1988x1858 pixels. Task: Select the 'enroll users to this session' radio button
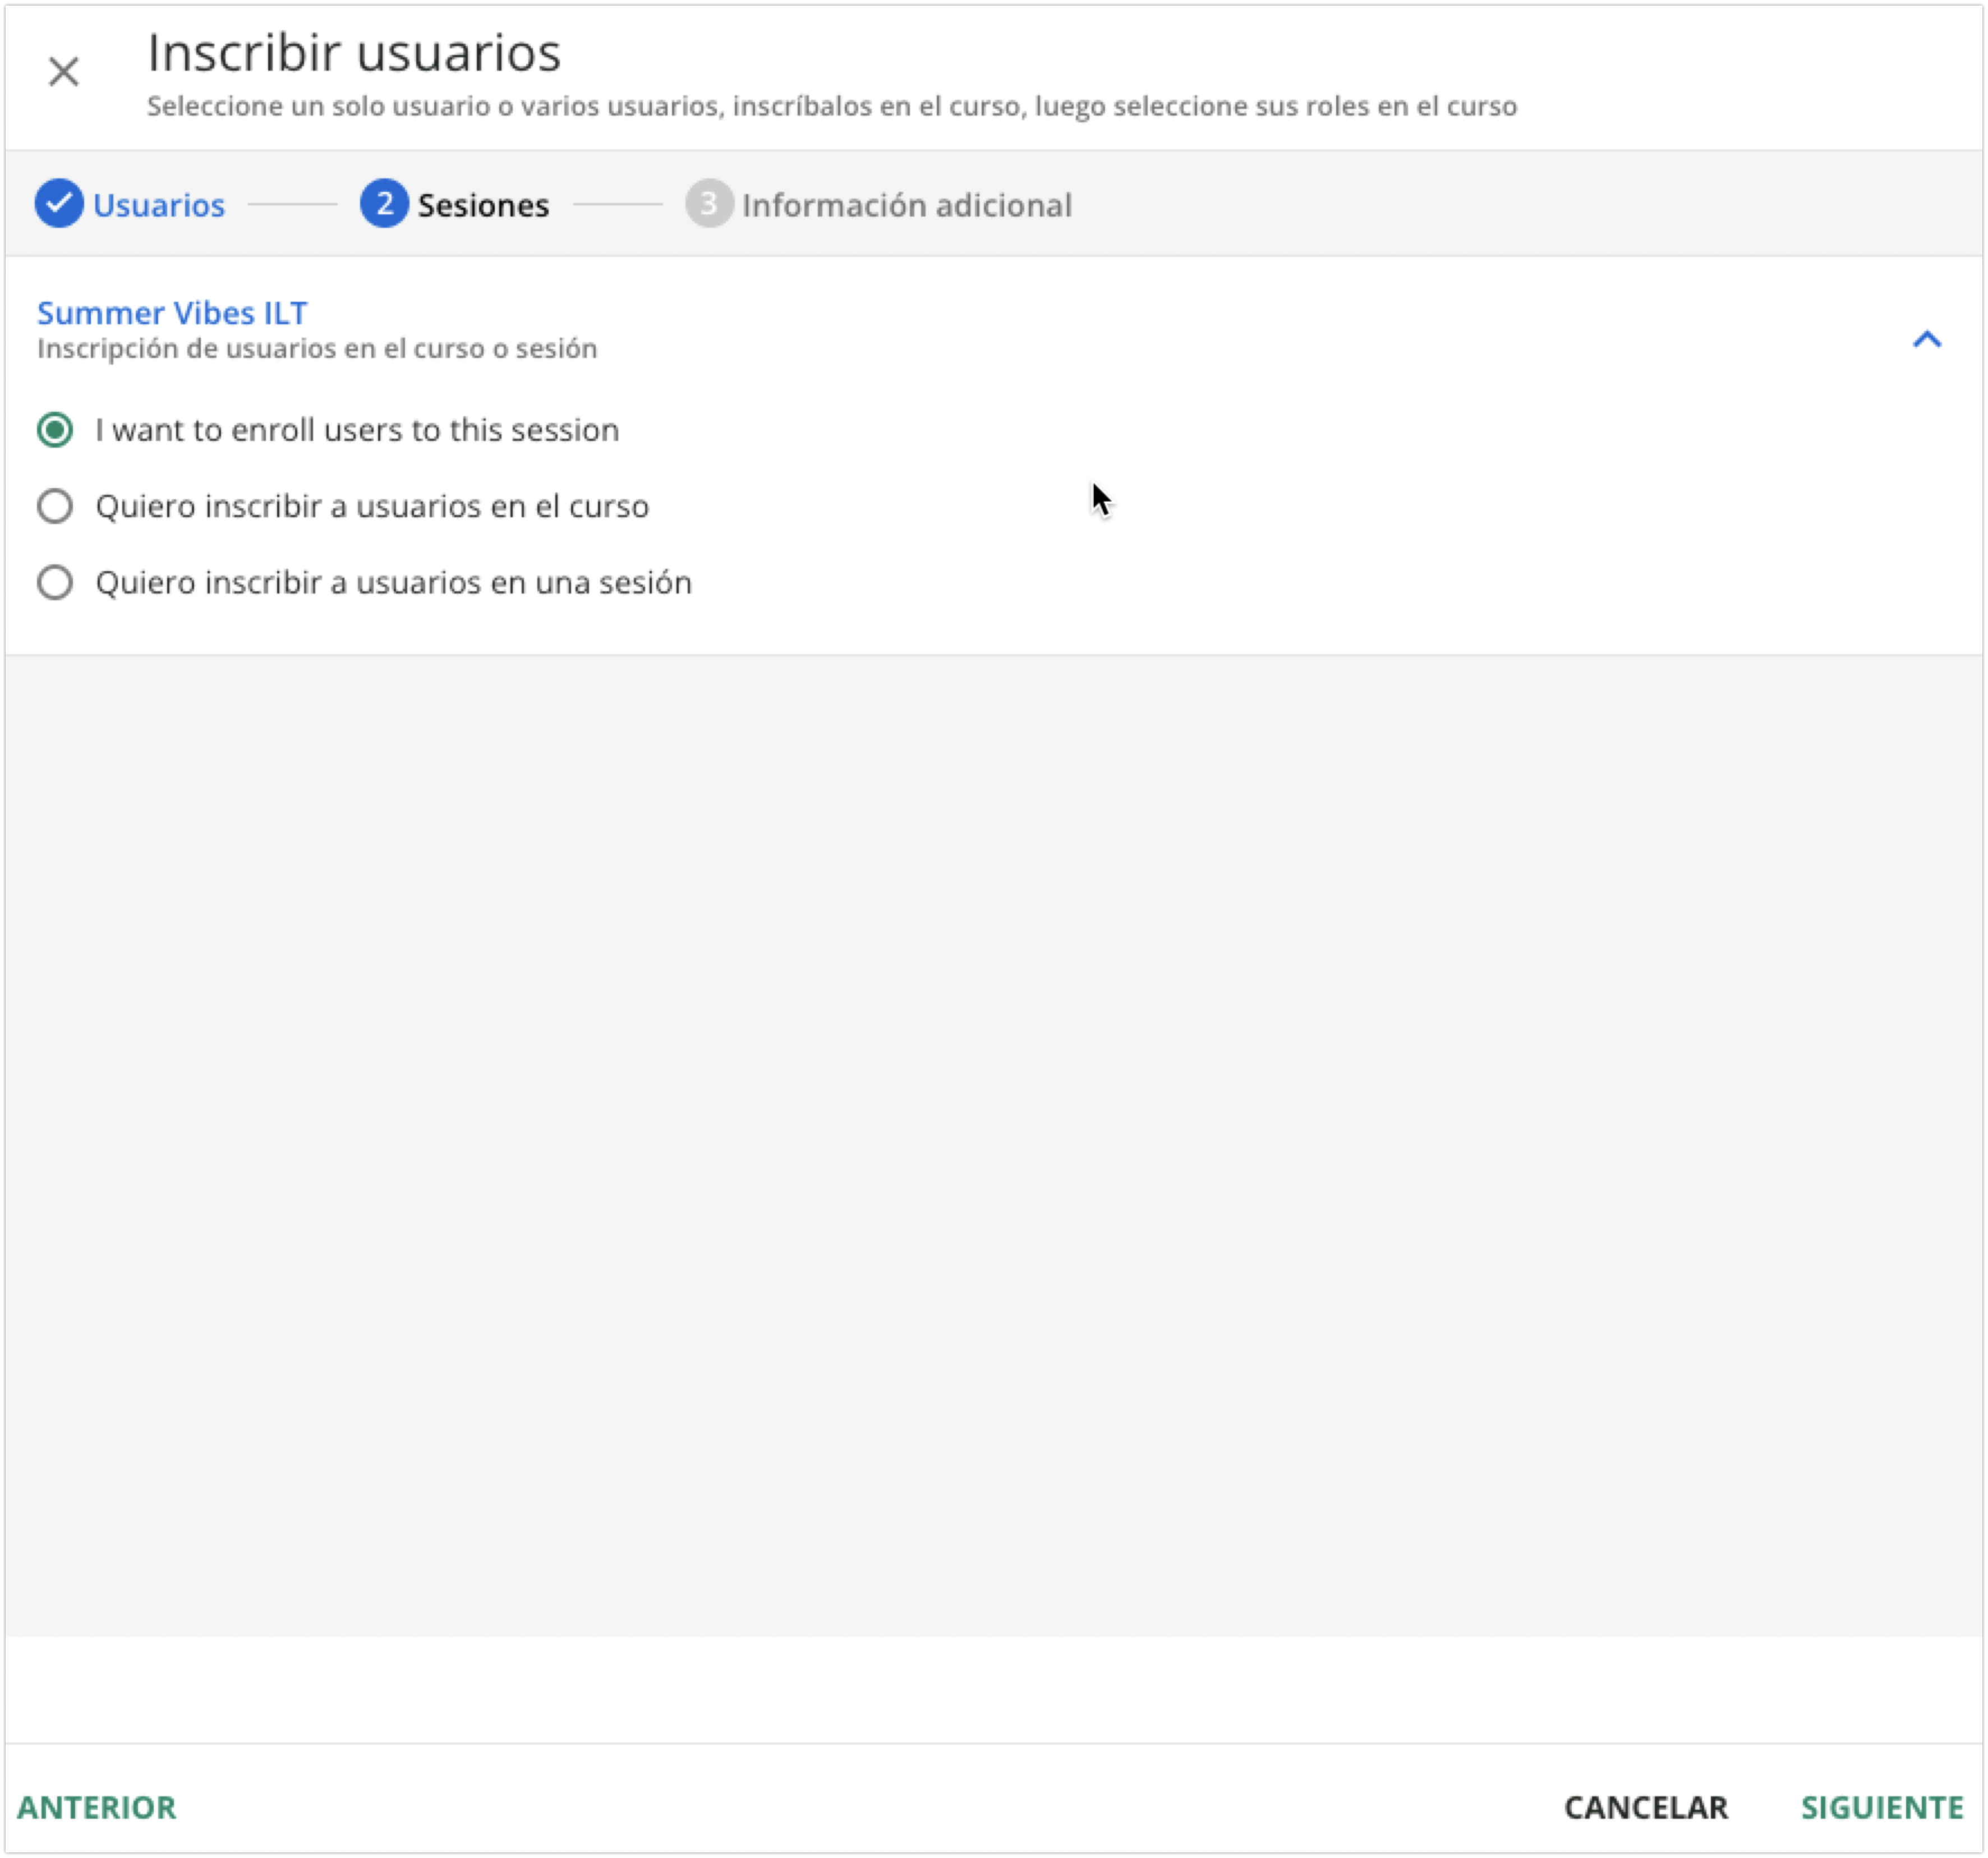pos(55,430)
